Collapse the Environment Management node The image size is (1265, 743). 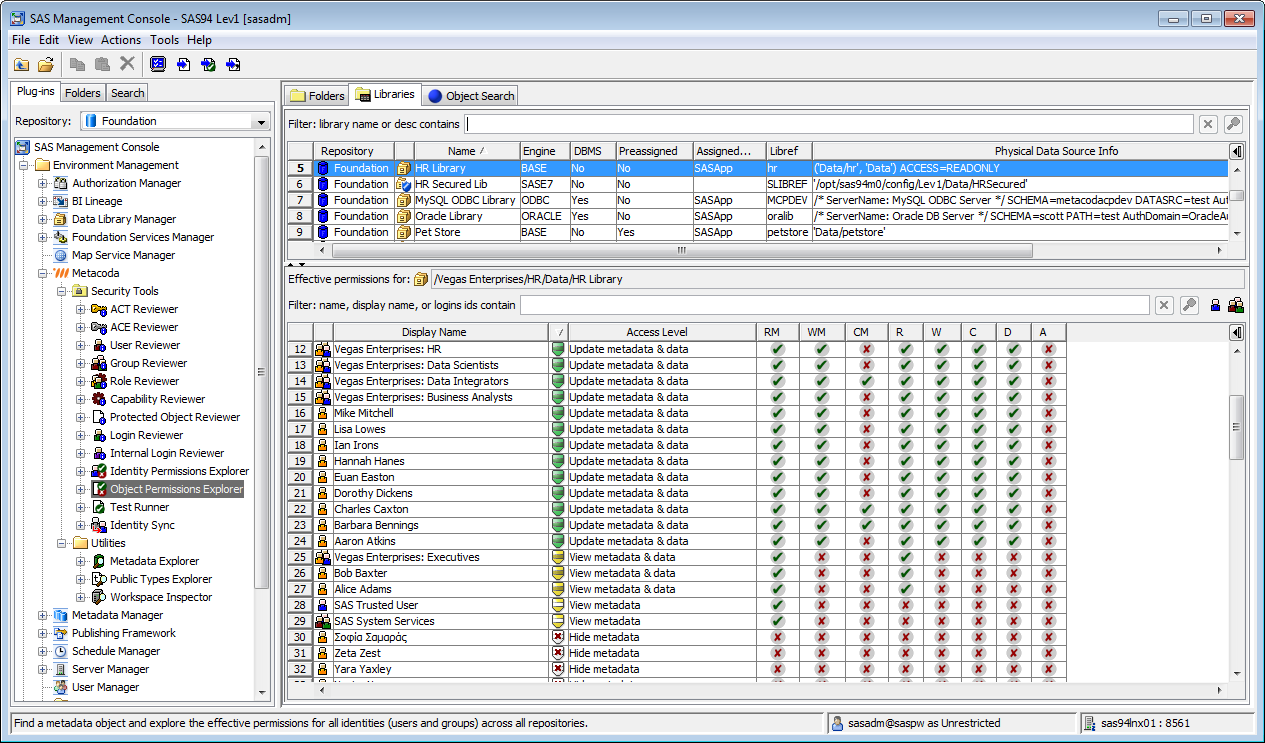(24, 165)
